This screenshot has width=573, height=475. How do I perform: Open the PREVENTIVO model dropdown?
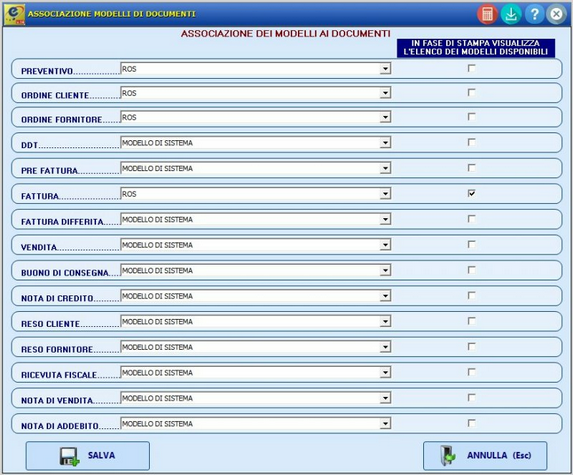pyautogui.click(x=385, y=69)
